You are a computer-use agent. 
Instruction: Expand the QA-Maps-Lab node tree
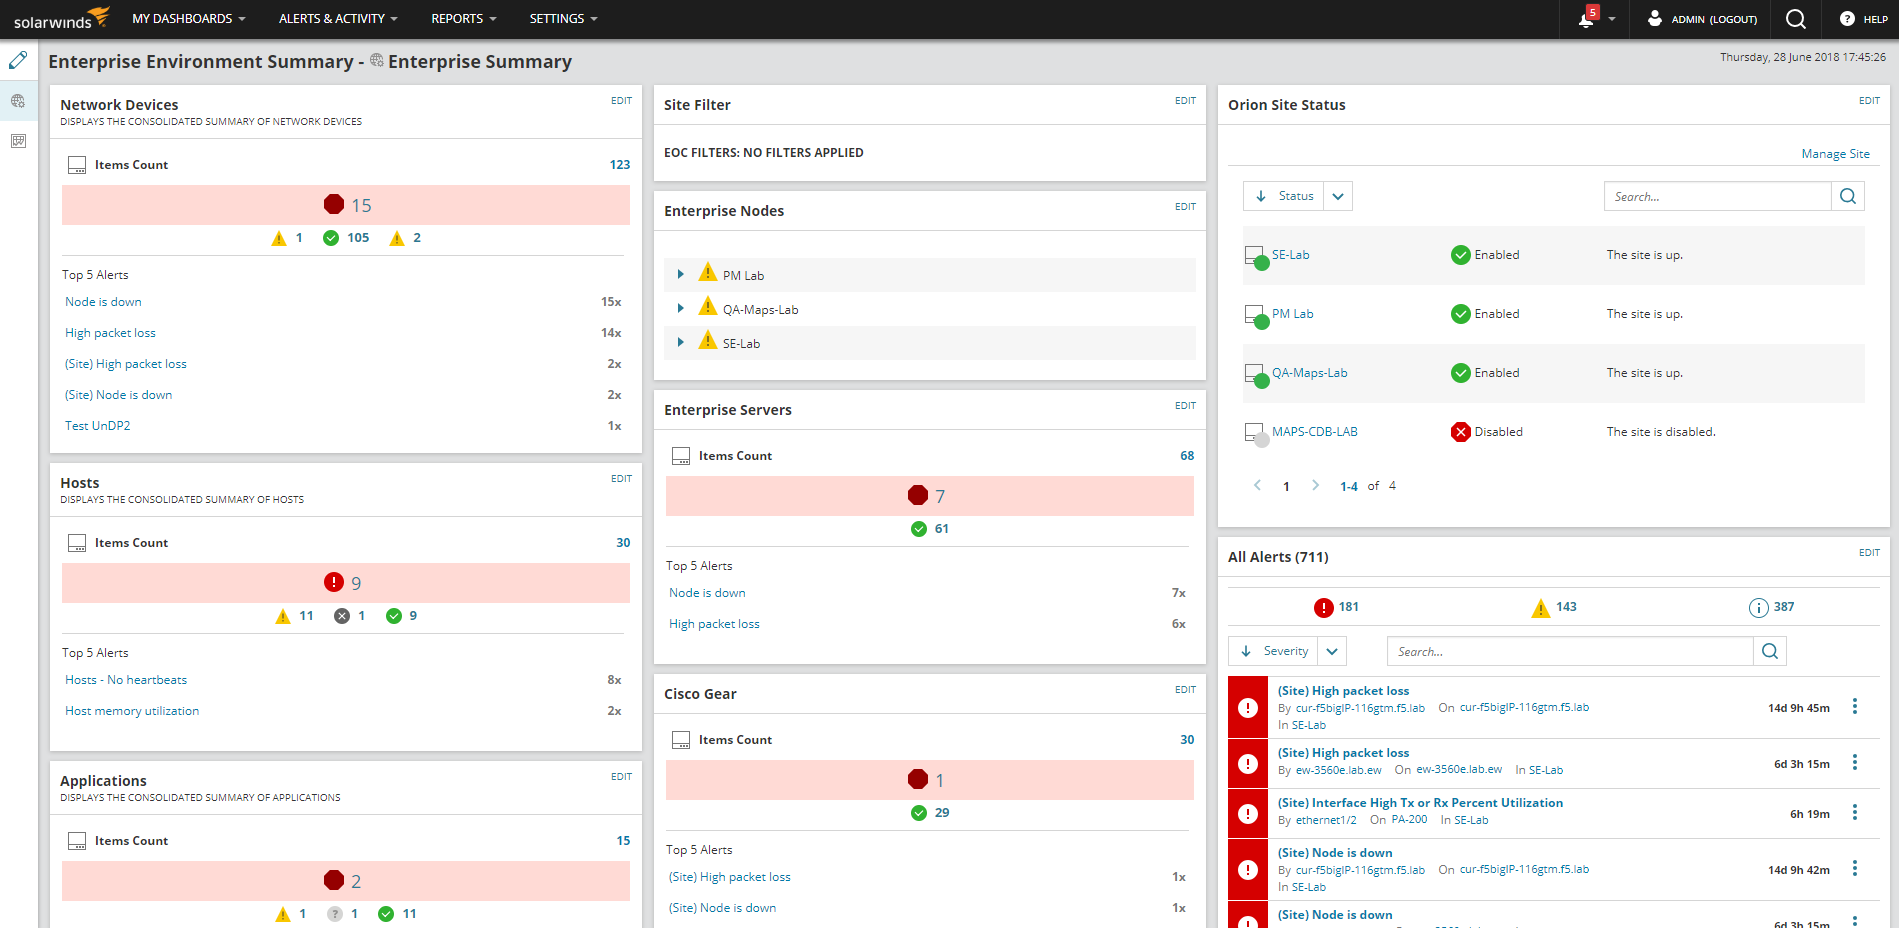pos(680,309)
